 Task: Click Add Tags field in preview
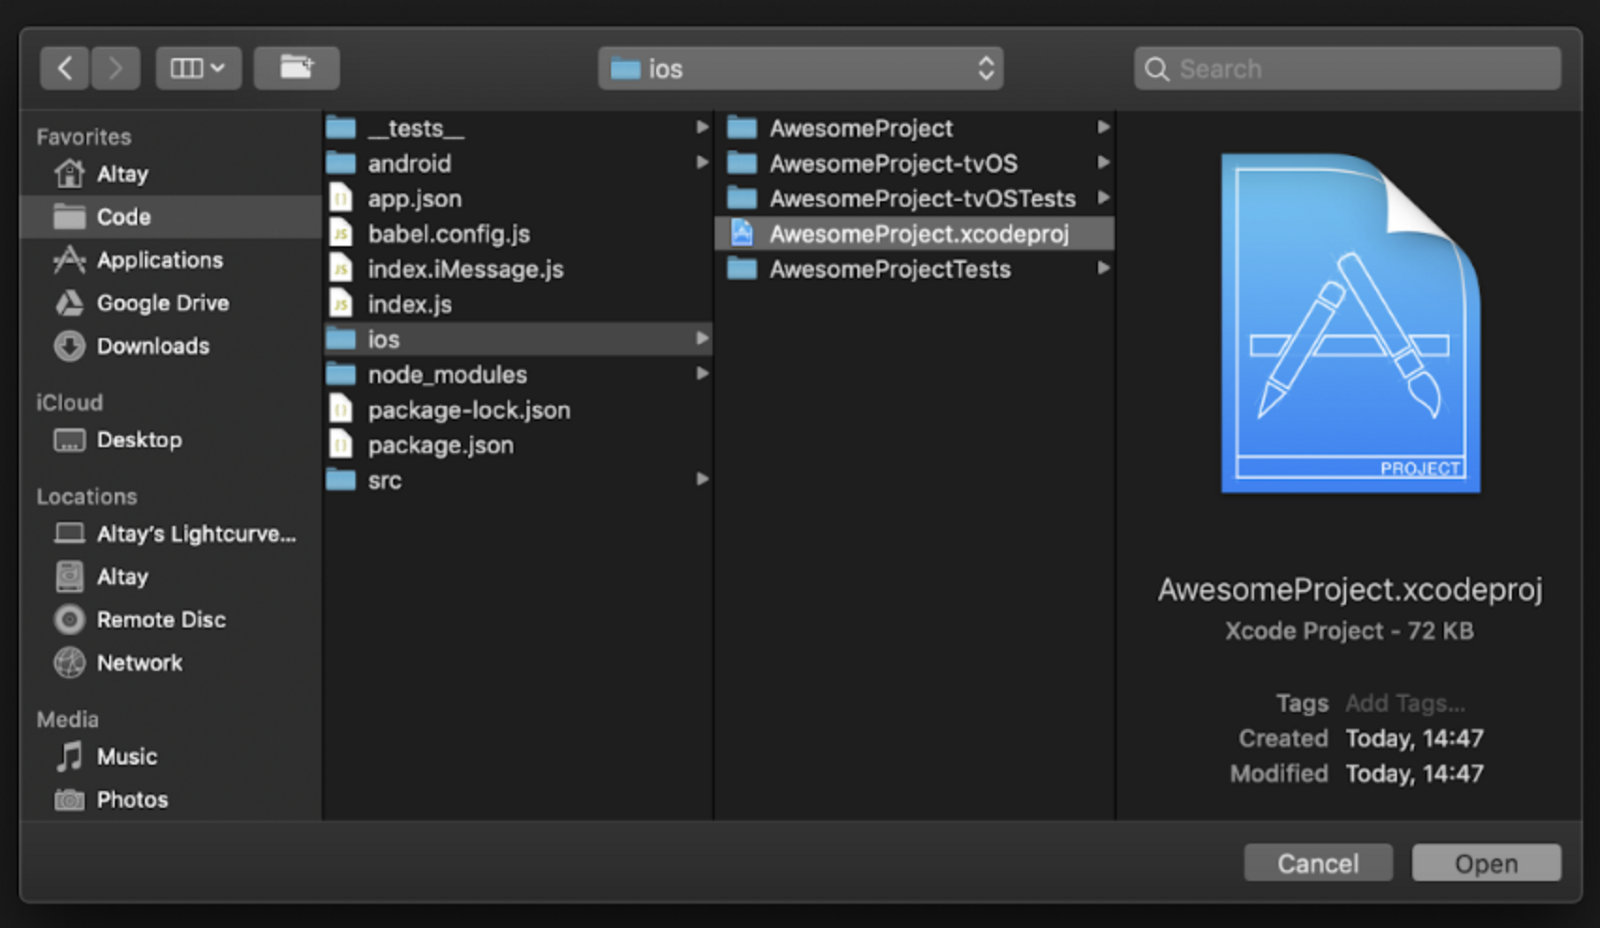tap(1405, 703)
